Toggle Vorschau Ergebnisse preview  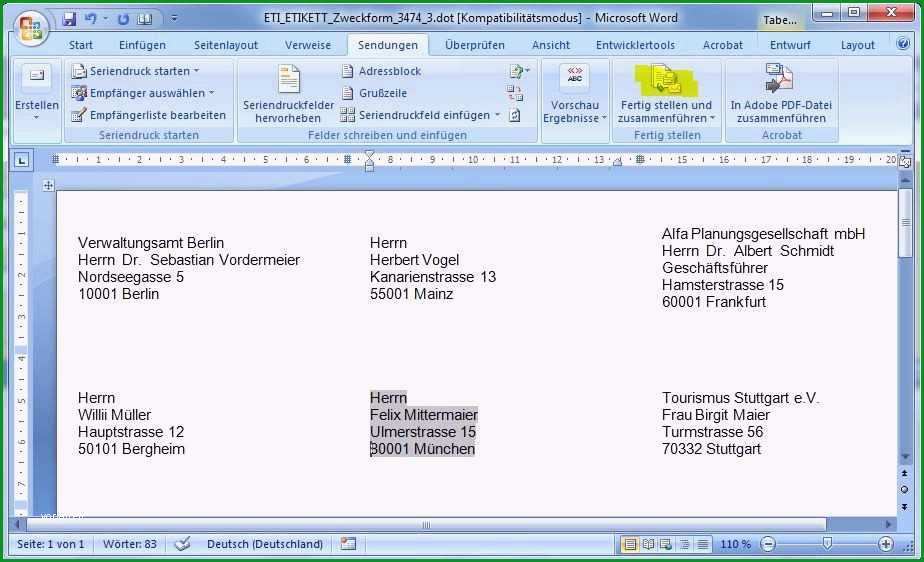pos(575,94)
